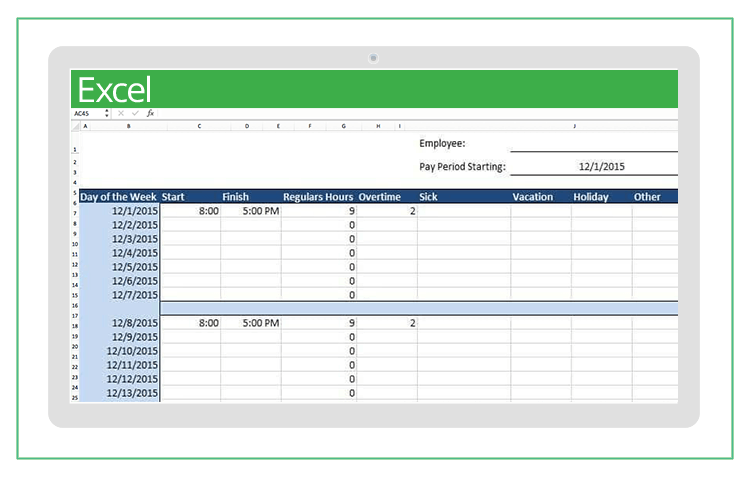Select the Start time 8:00 for 12/1/2015
This screenshot has height=479, width=746.
point(190,212)
